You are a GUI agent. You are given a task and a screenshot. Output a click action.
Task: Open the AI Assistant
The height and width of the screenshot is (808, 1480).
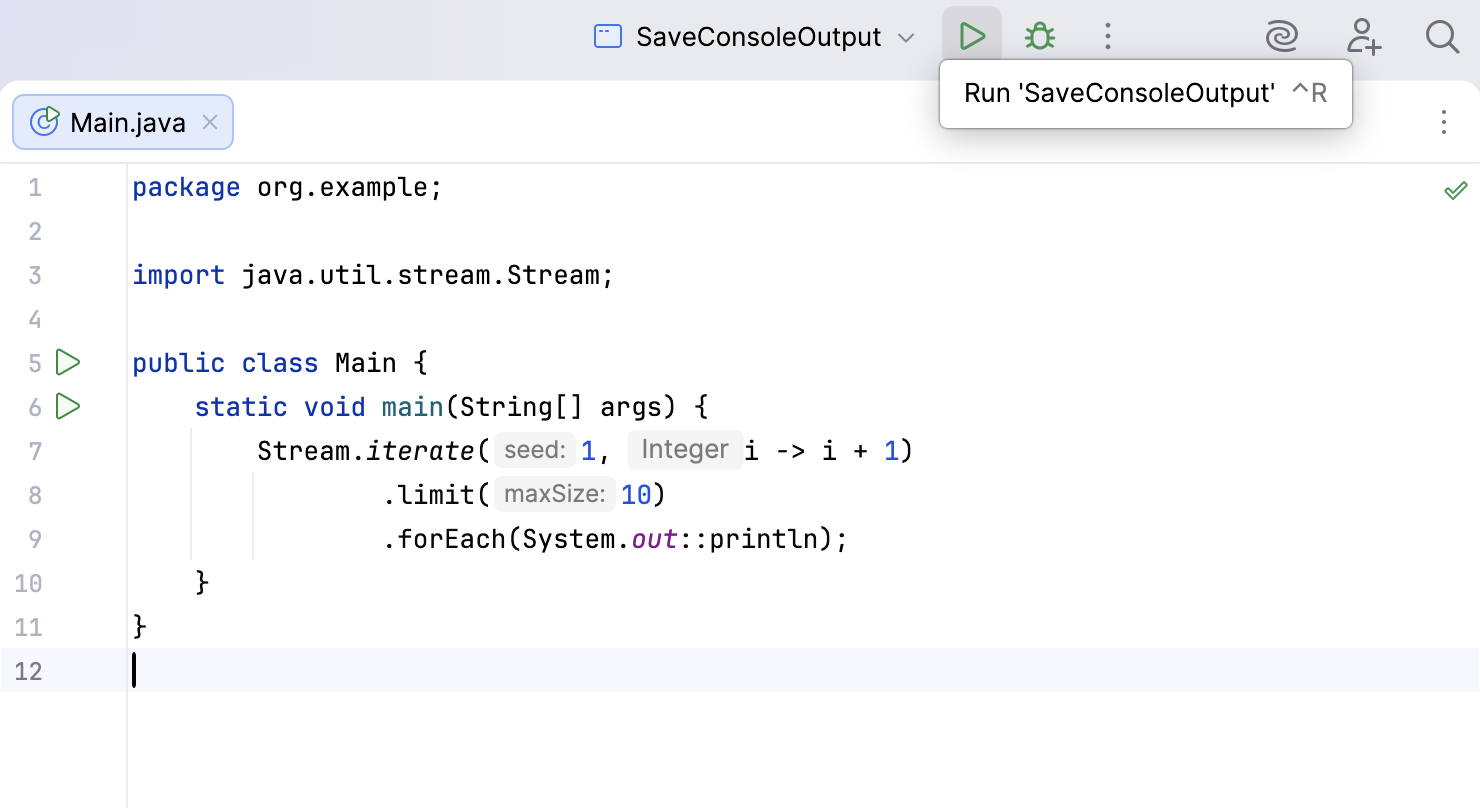tap(1281, 35)
